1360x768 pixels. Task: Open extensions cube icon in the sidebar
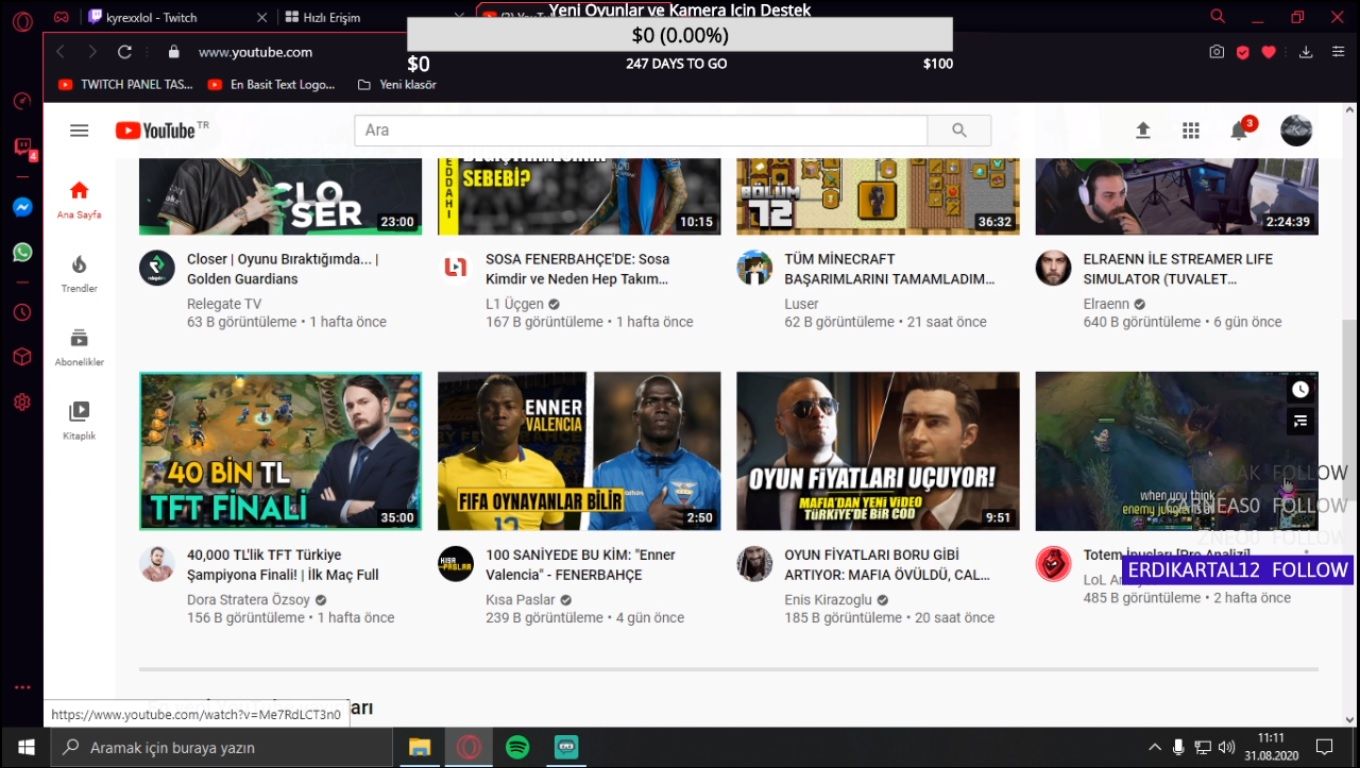click(22, 357)
